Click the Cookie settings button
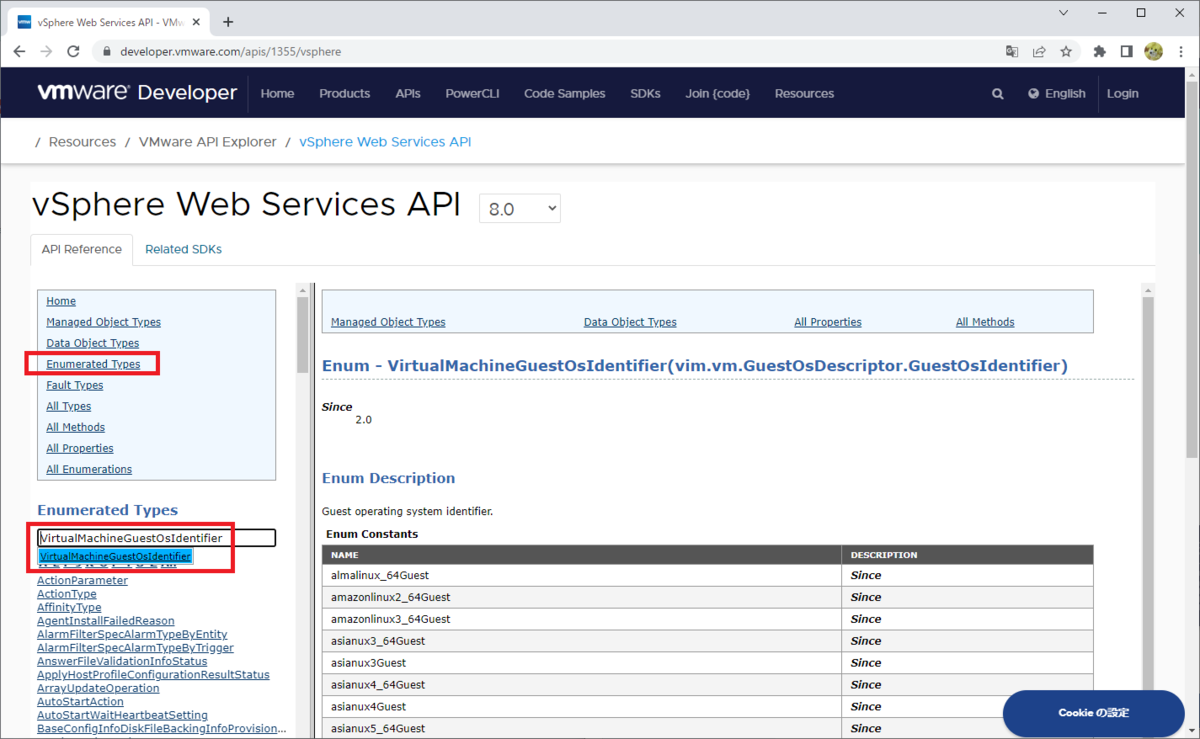Screen dimensions: 1200x739 coord(1094,713)
